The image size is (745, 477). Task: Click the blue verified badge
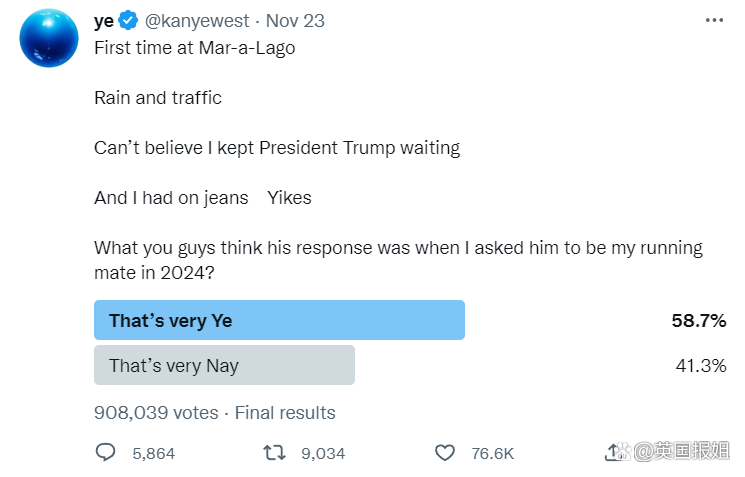(128, 21)
